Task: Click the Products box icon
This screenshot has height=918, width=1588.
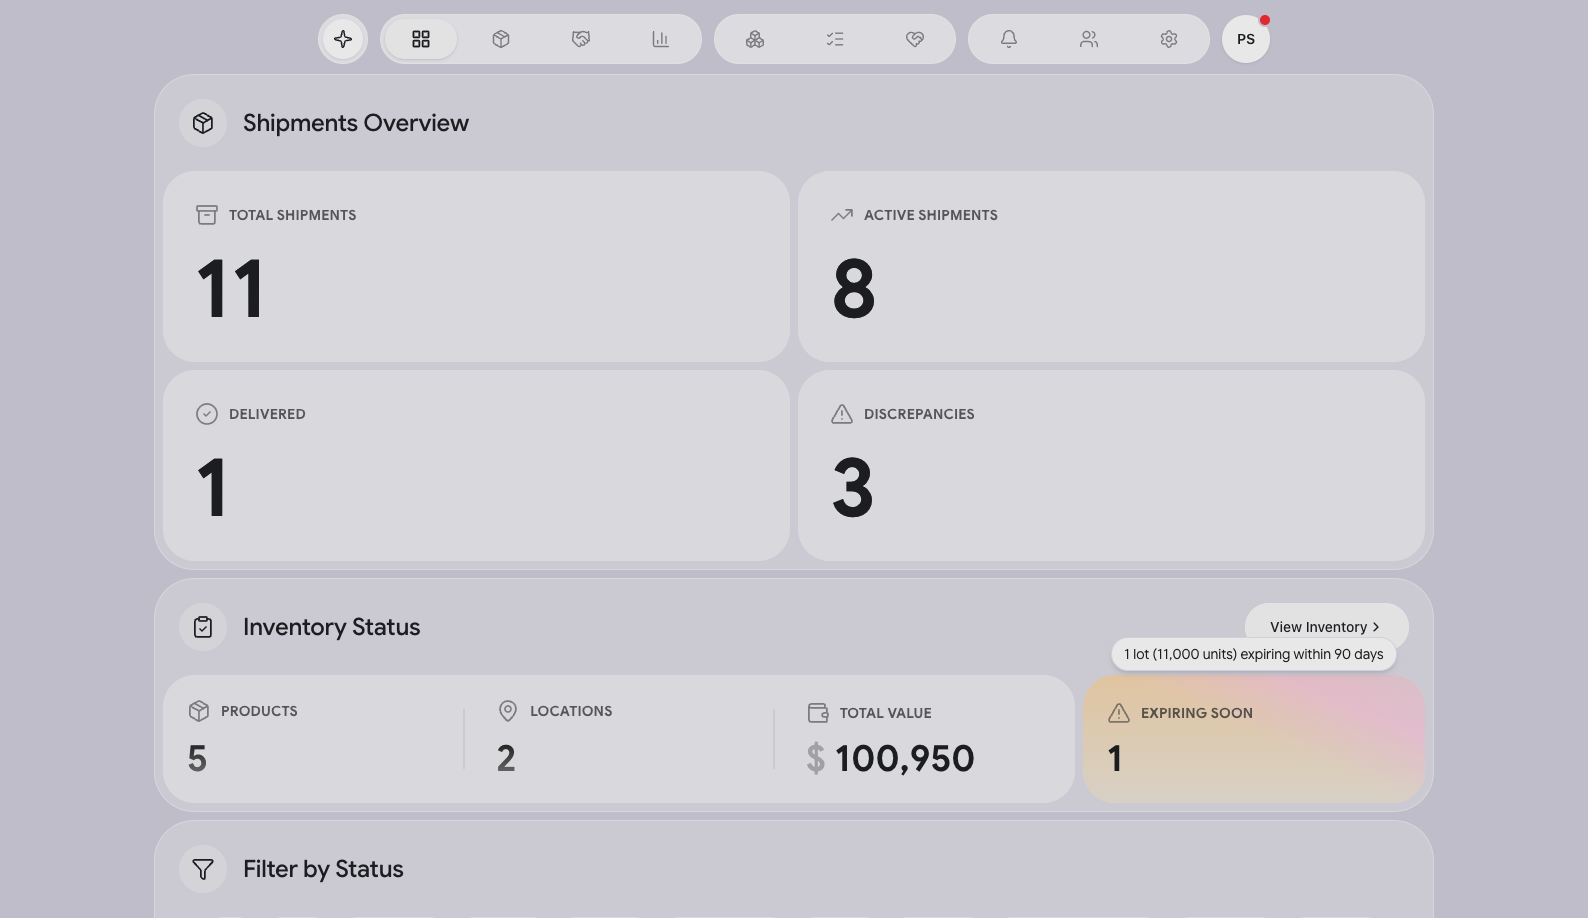Action: (x=199, y=711)
